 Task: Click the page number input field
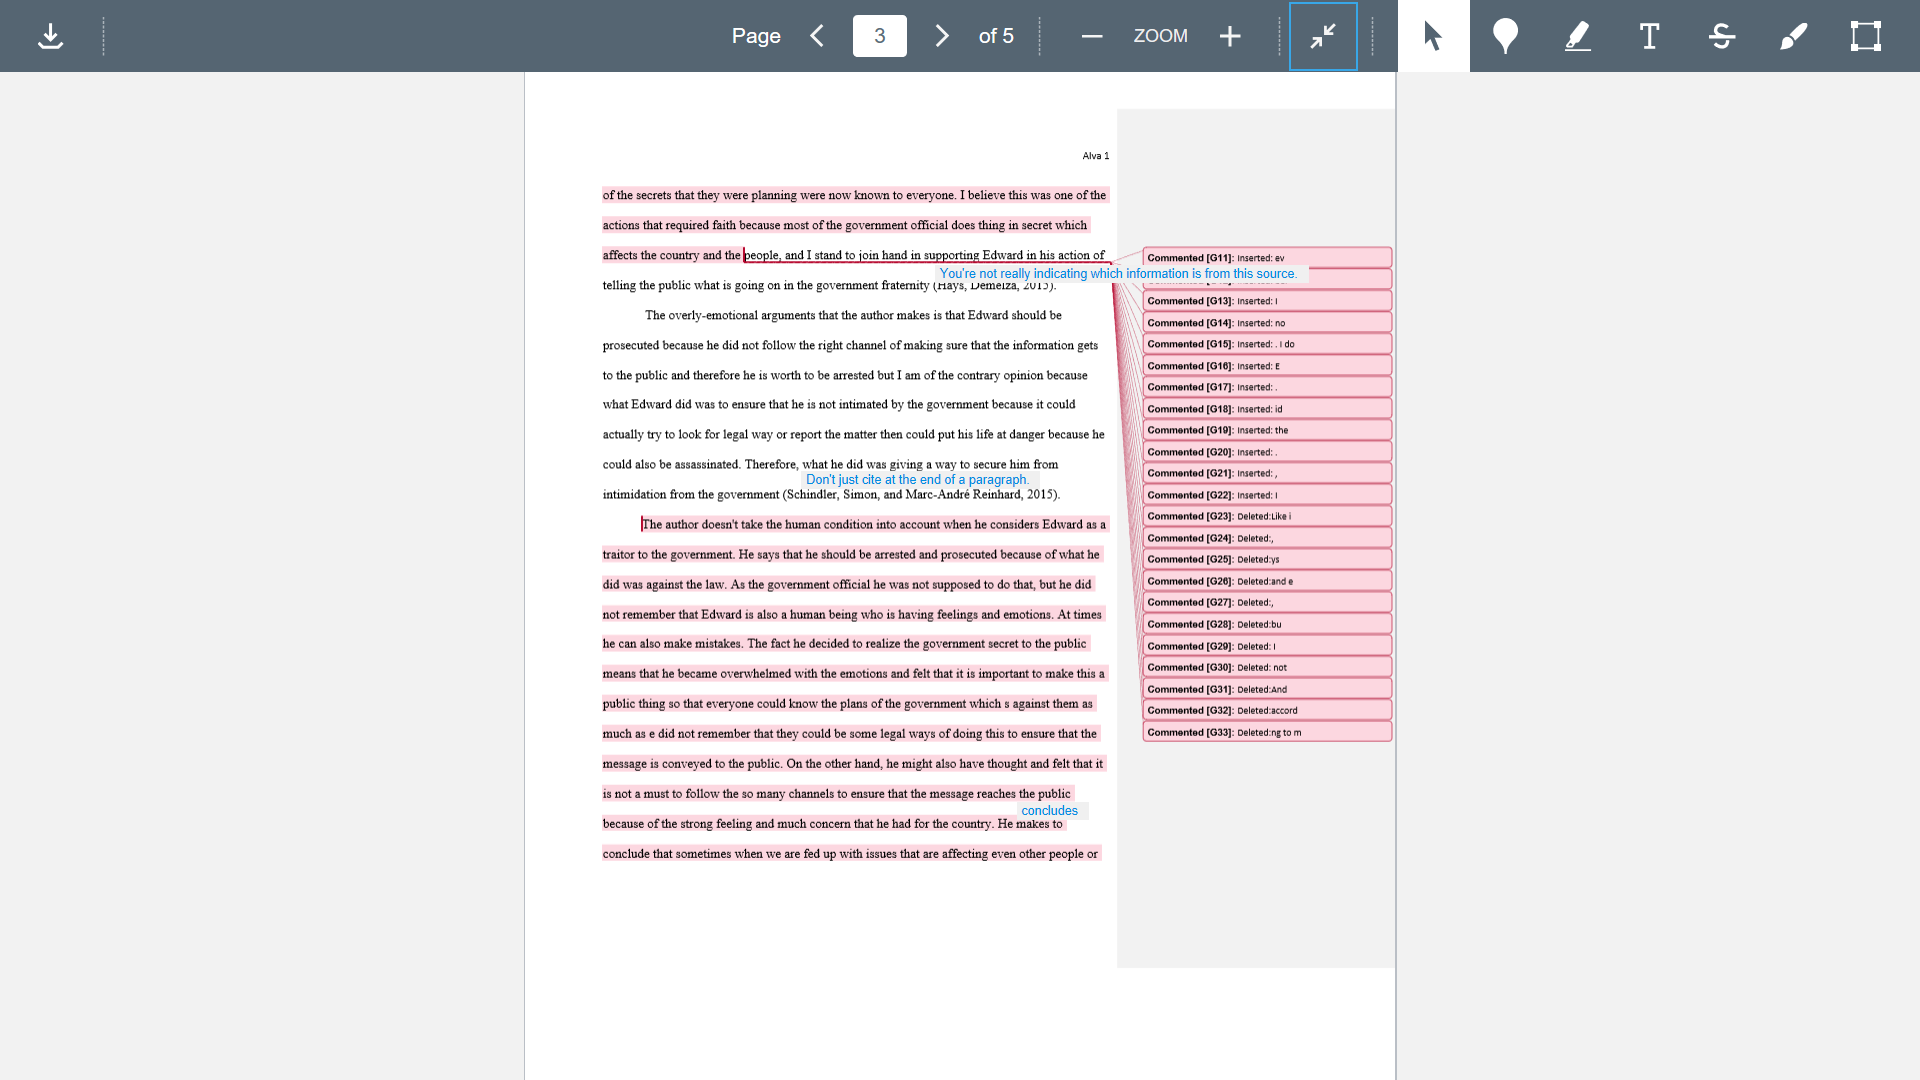[x=880, y=36]
